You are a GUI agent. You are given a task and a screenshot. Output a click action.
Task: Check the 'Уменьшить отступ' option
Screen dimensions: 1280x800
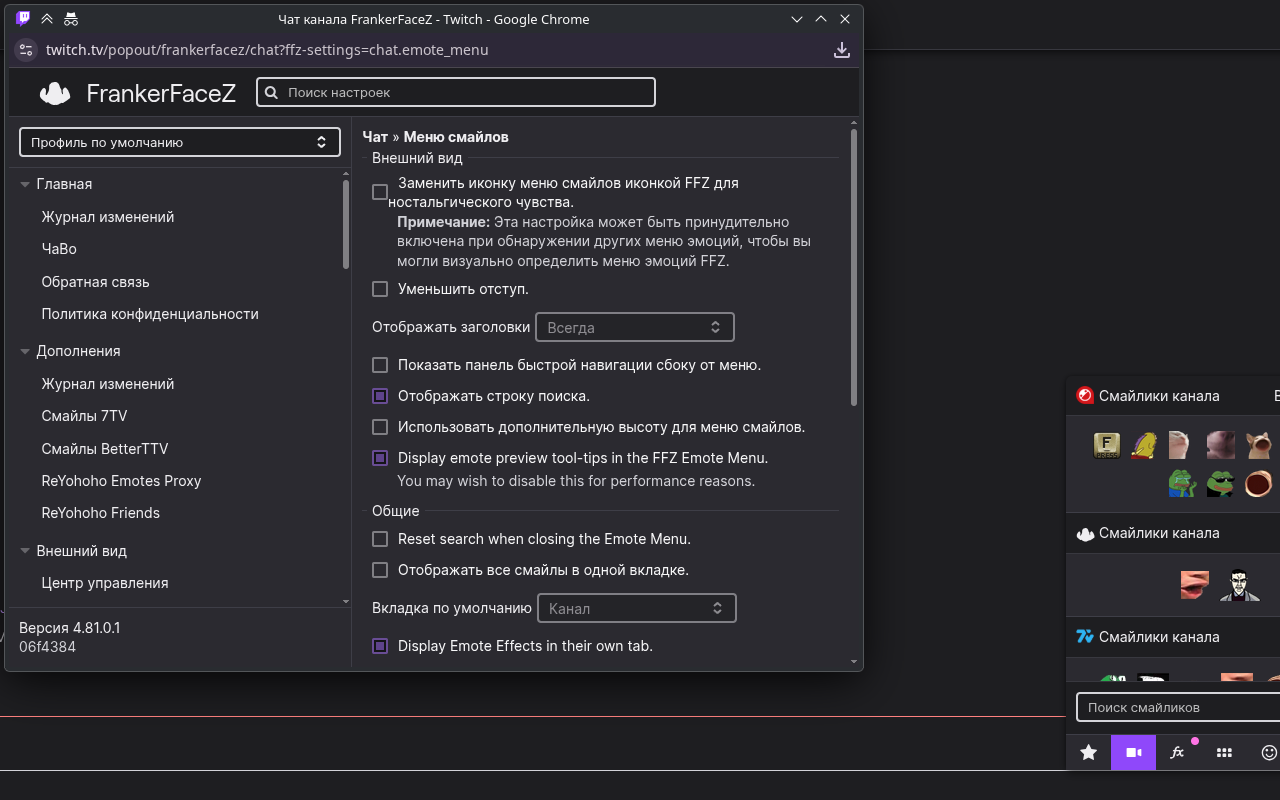point(380,289)
